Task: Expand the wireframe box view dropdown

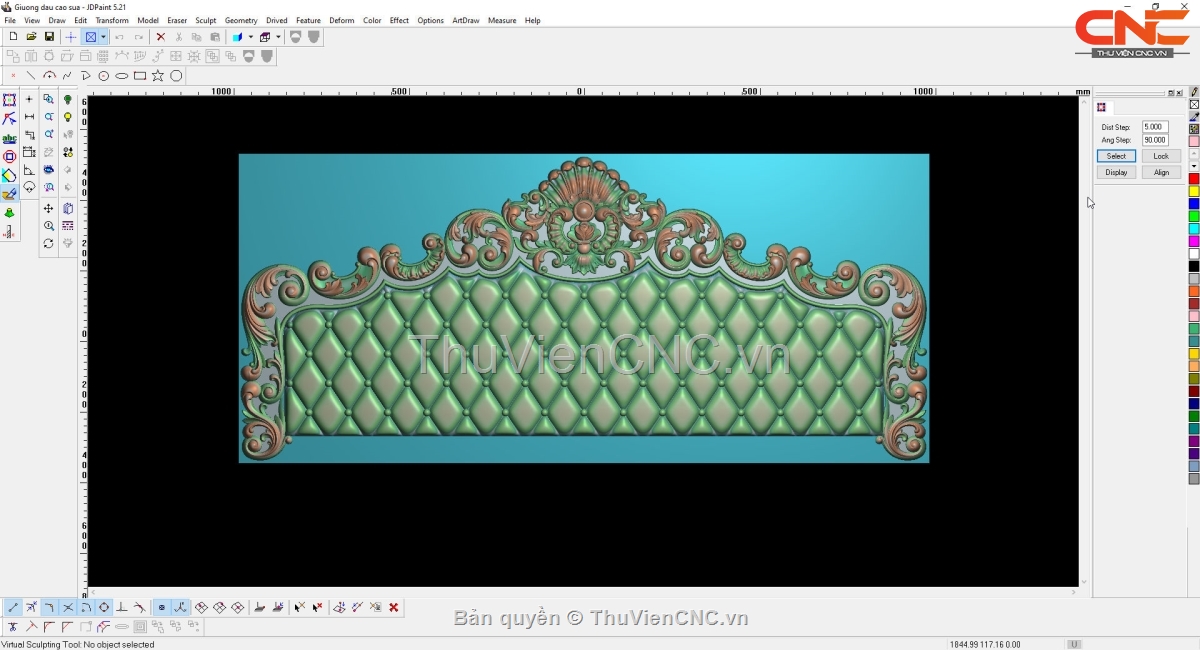Action: 278,37
